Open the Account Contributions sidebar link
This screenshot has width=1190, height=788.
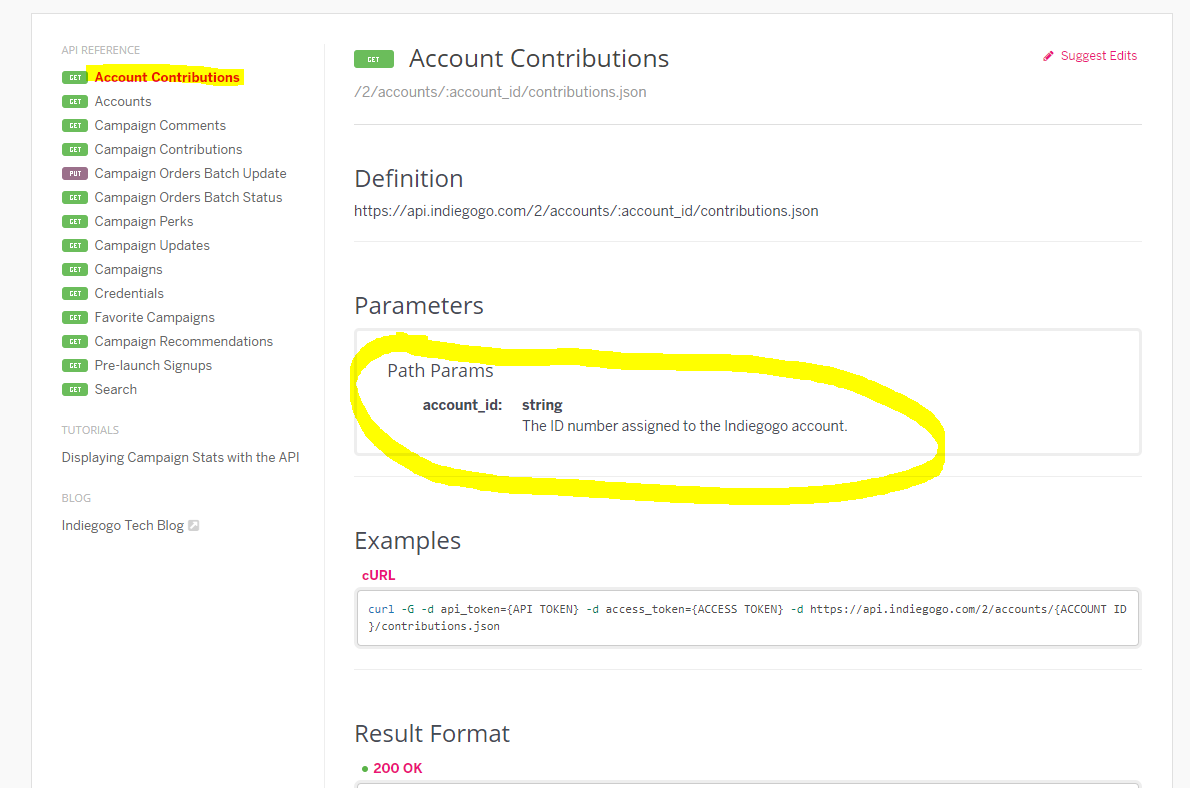(167, 77)
